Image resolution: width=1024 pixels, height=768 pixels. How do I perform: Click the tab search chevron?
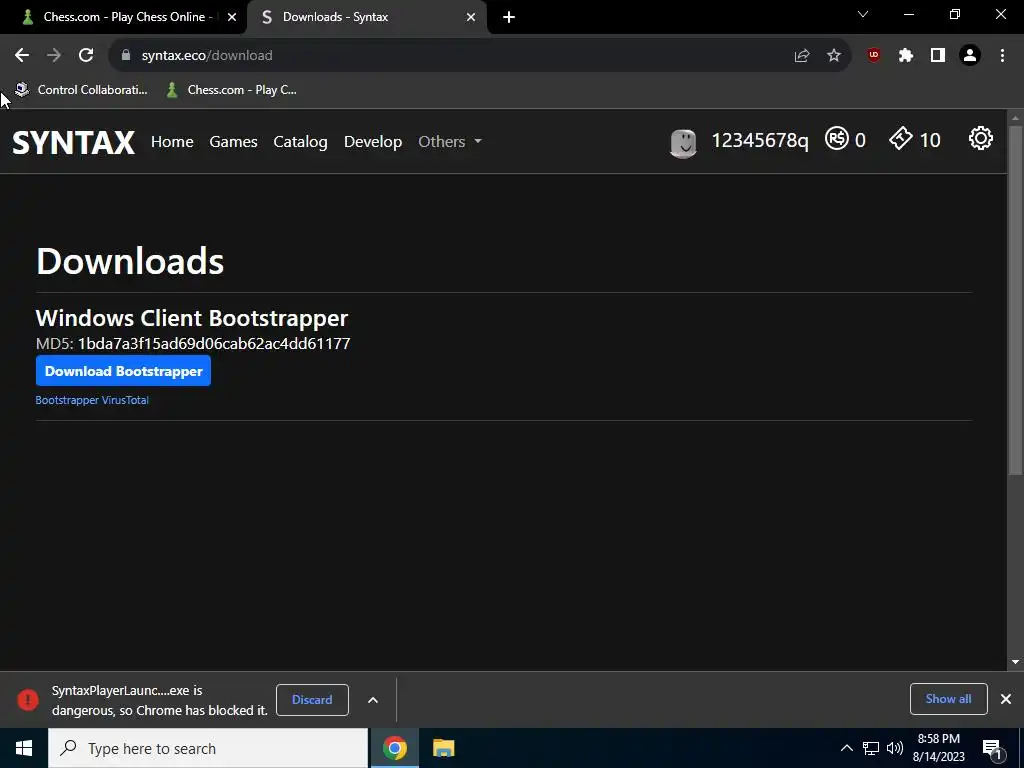863,14
